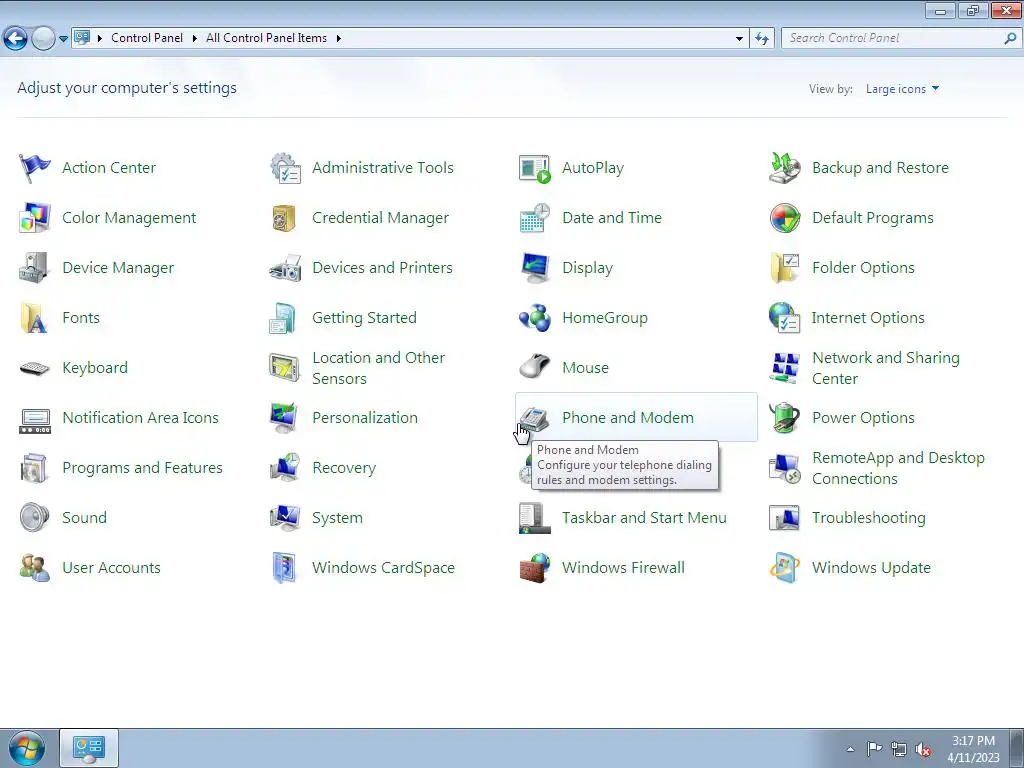Open the Sound speaker icon
This screenshot has height=768, width=1024.
[x=34, y=518]
